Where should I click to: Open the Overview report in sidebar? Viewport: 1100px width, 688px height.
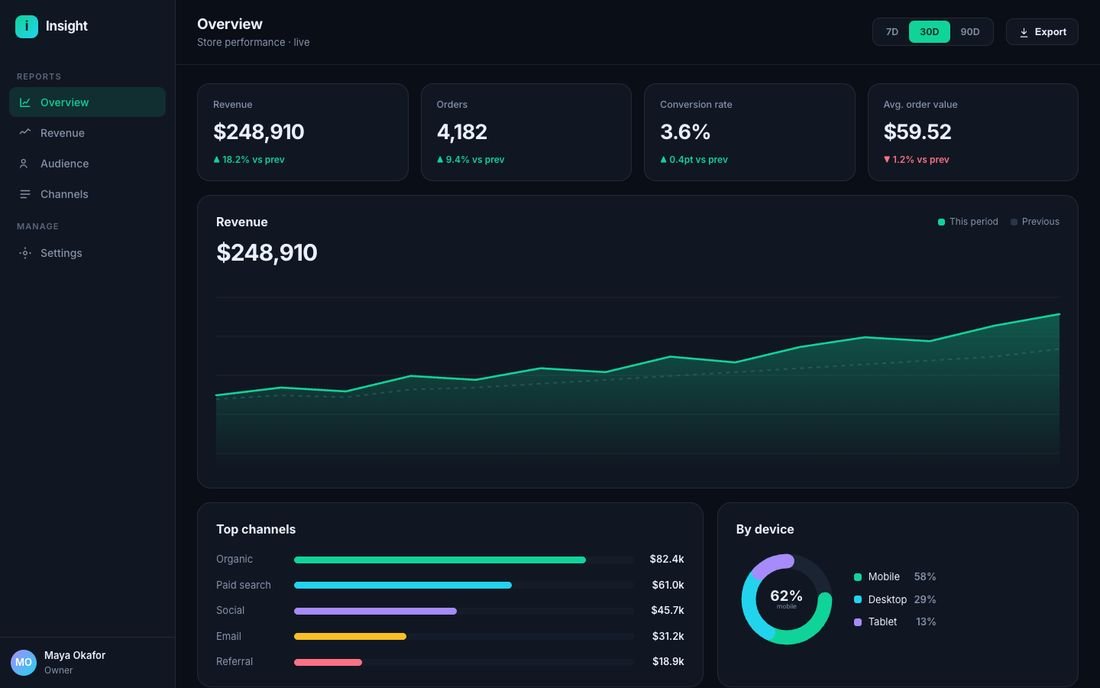point(87,102)
